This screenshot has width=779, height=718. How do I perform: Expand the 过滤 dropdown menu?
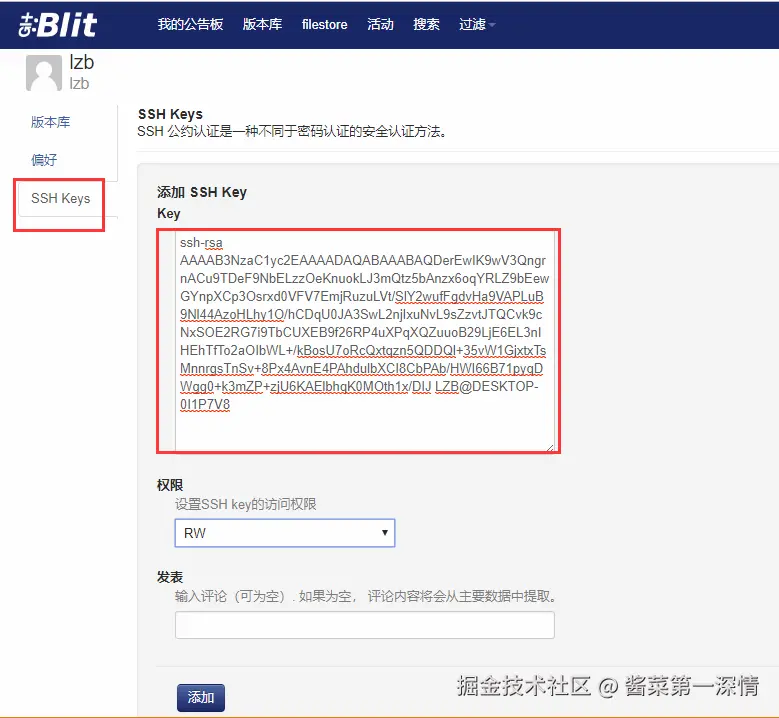[477, 24]
